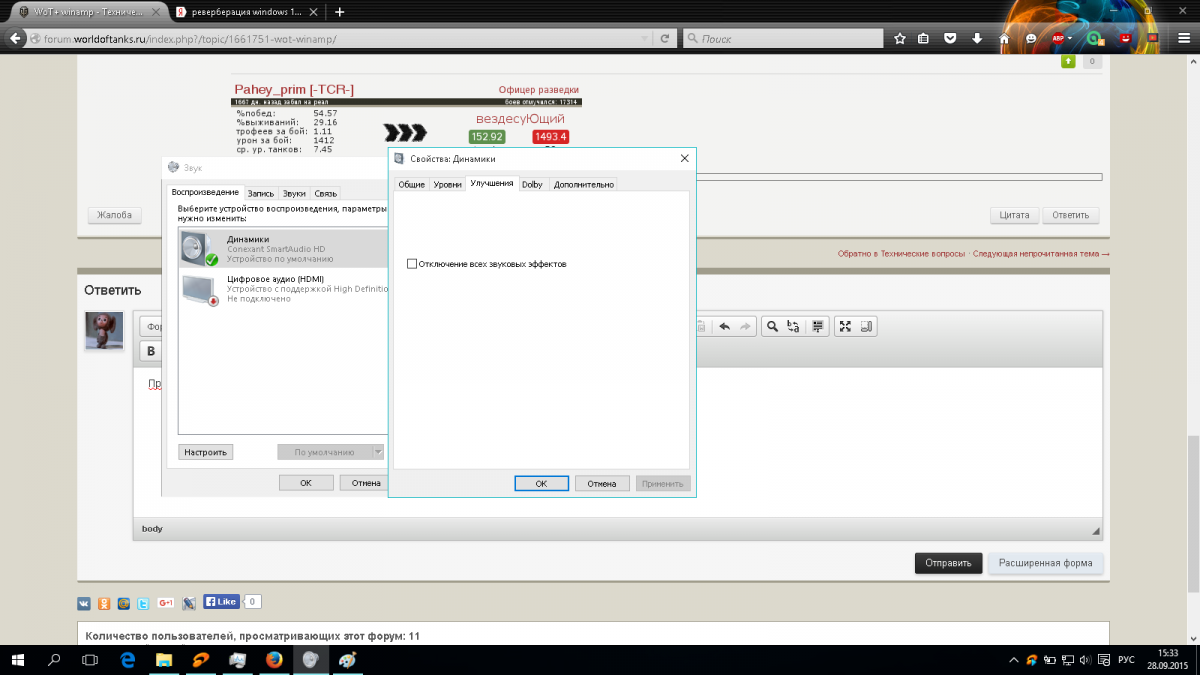This screenshot has height=675, width=1200.
Task: Click the Цитата button
Action: click(1015, 215)
